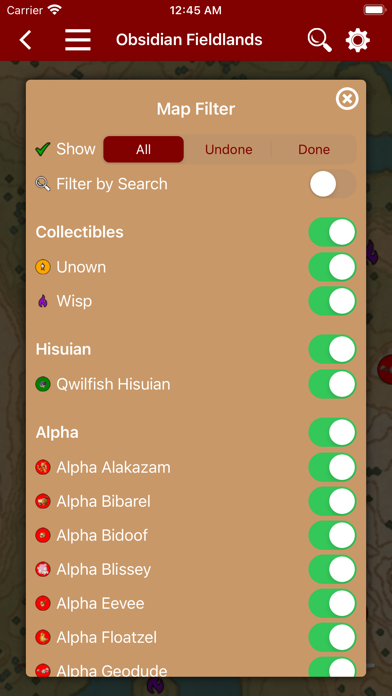Switch to the Done segment
This screenshot has height=696, width=392.
[314, 150]
